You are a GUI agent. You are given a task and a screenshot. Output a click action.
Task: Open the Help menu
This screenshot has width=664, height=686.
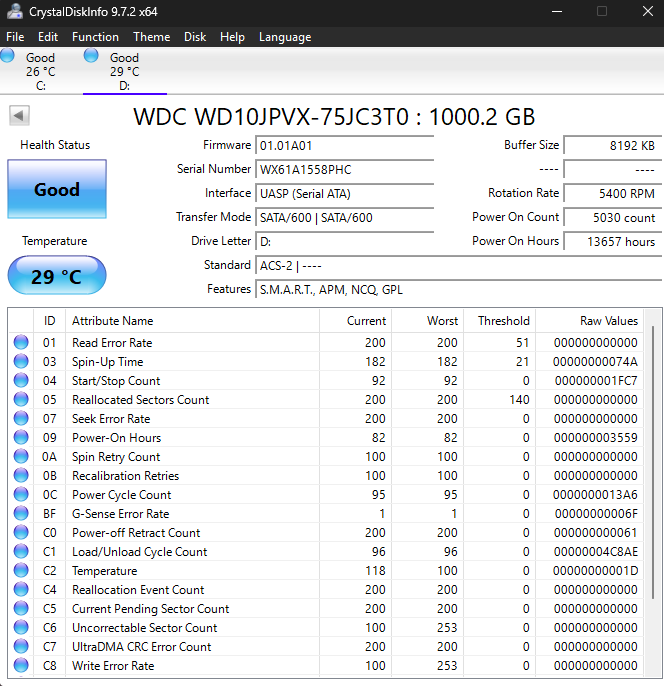click(232, 37)
